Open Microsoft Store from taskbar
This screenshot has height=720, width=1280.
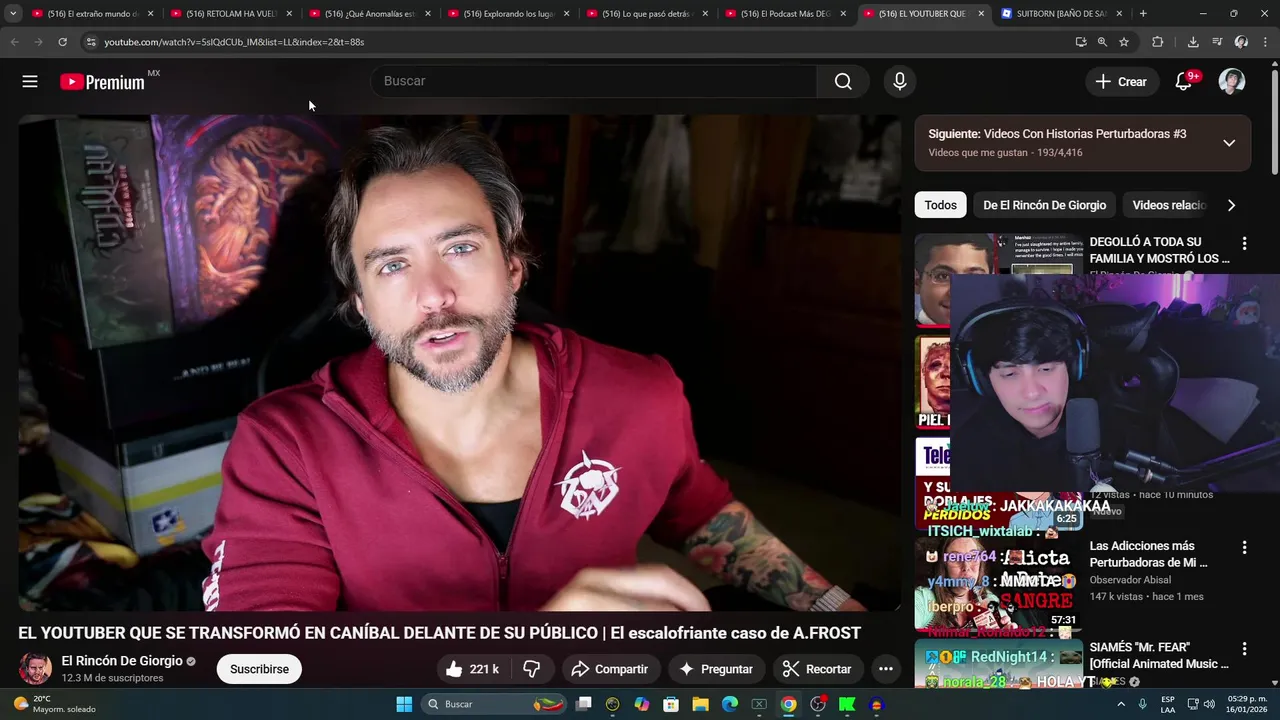[671, 704]
